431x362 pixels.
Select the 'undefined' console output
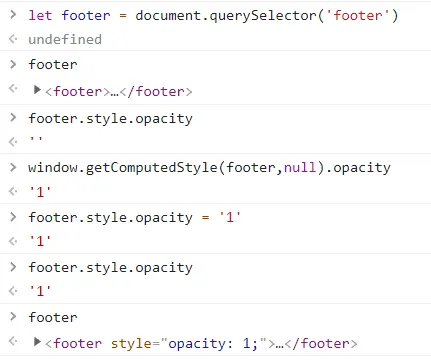tap(65, 39)
